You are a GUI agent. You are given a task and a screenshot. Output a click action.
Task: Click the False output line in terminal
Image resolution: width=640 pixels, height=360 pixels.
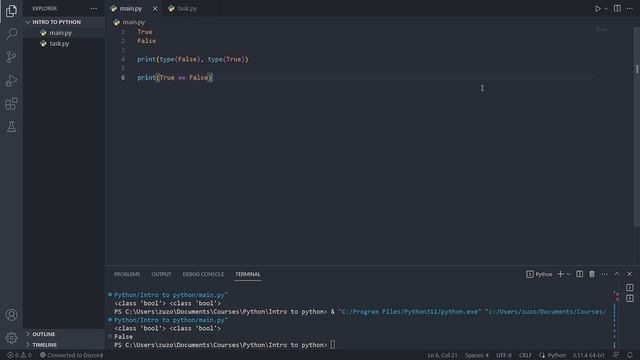(123, 337)
